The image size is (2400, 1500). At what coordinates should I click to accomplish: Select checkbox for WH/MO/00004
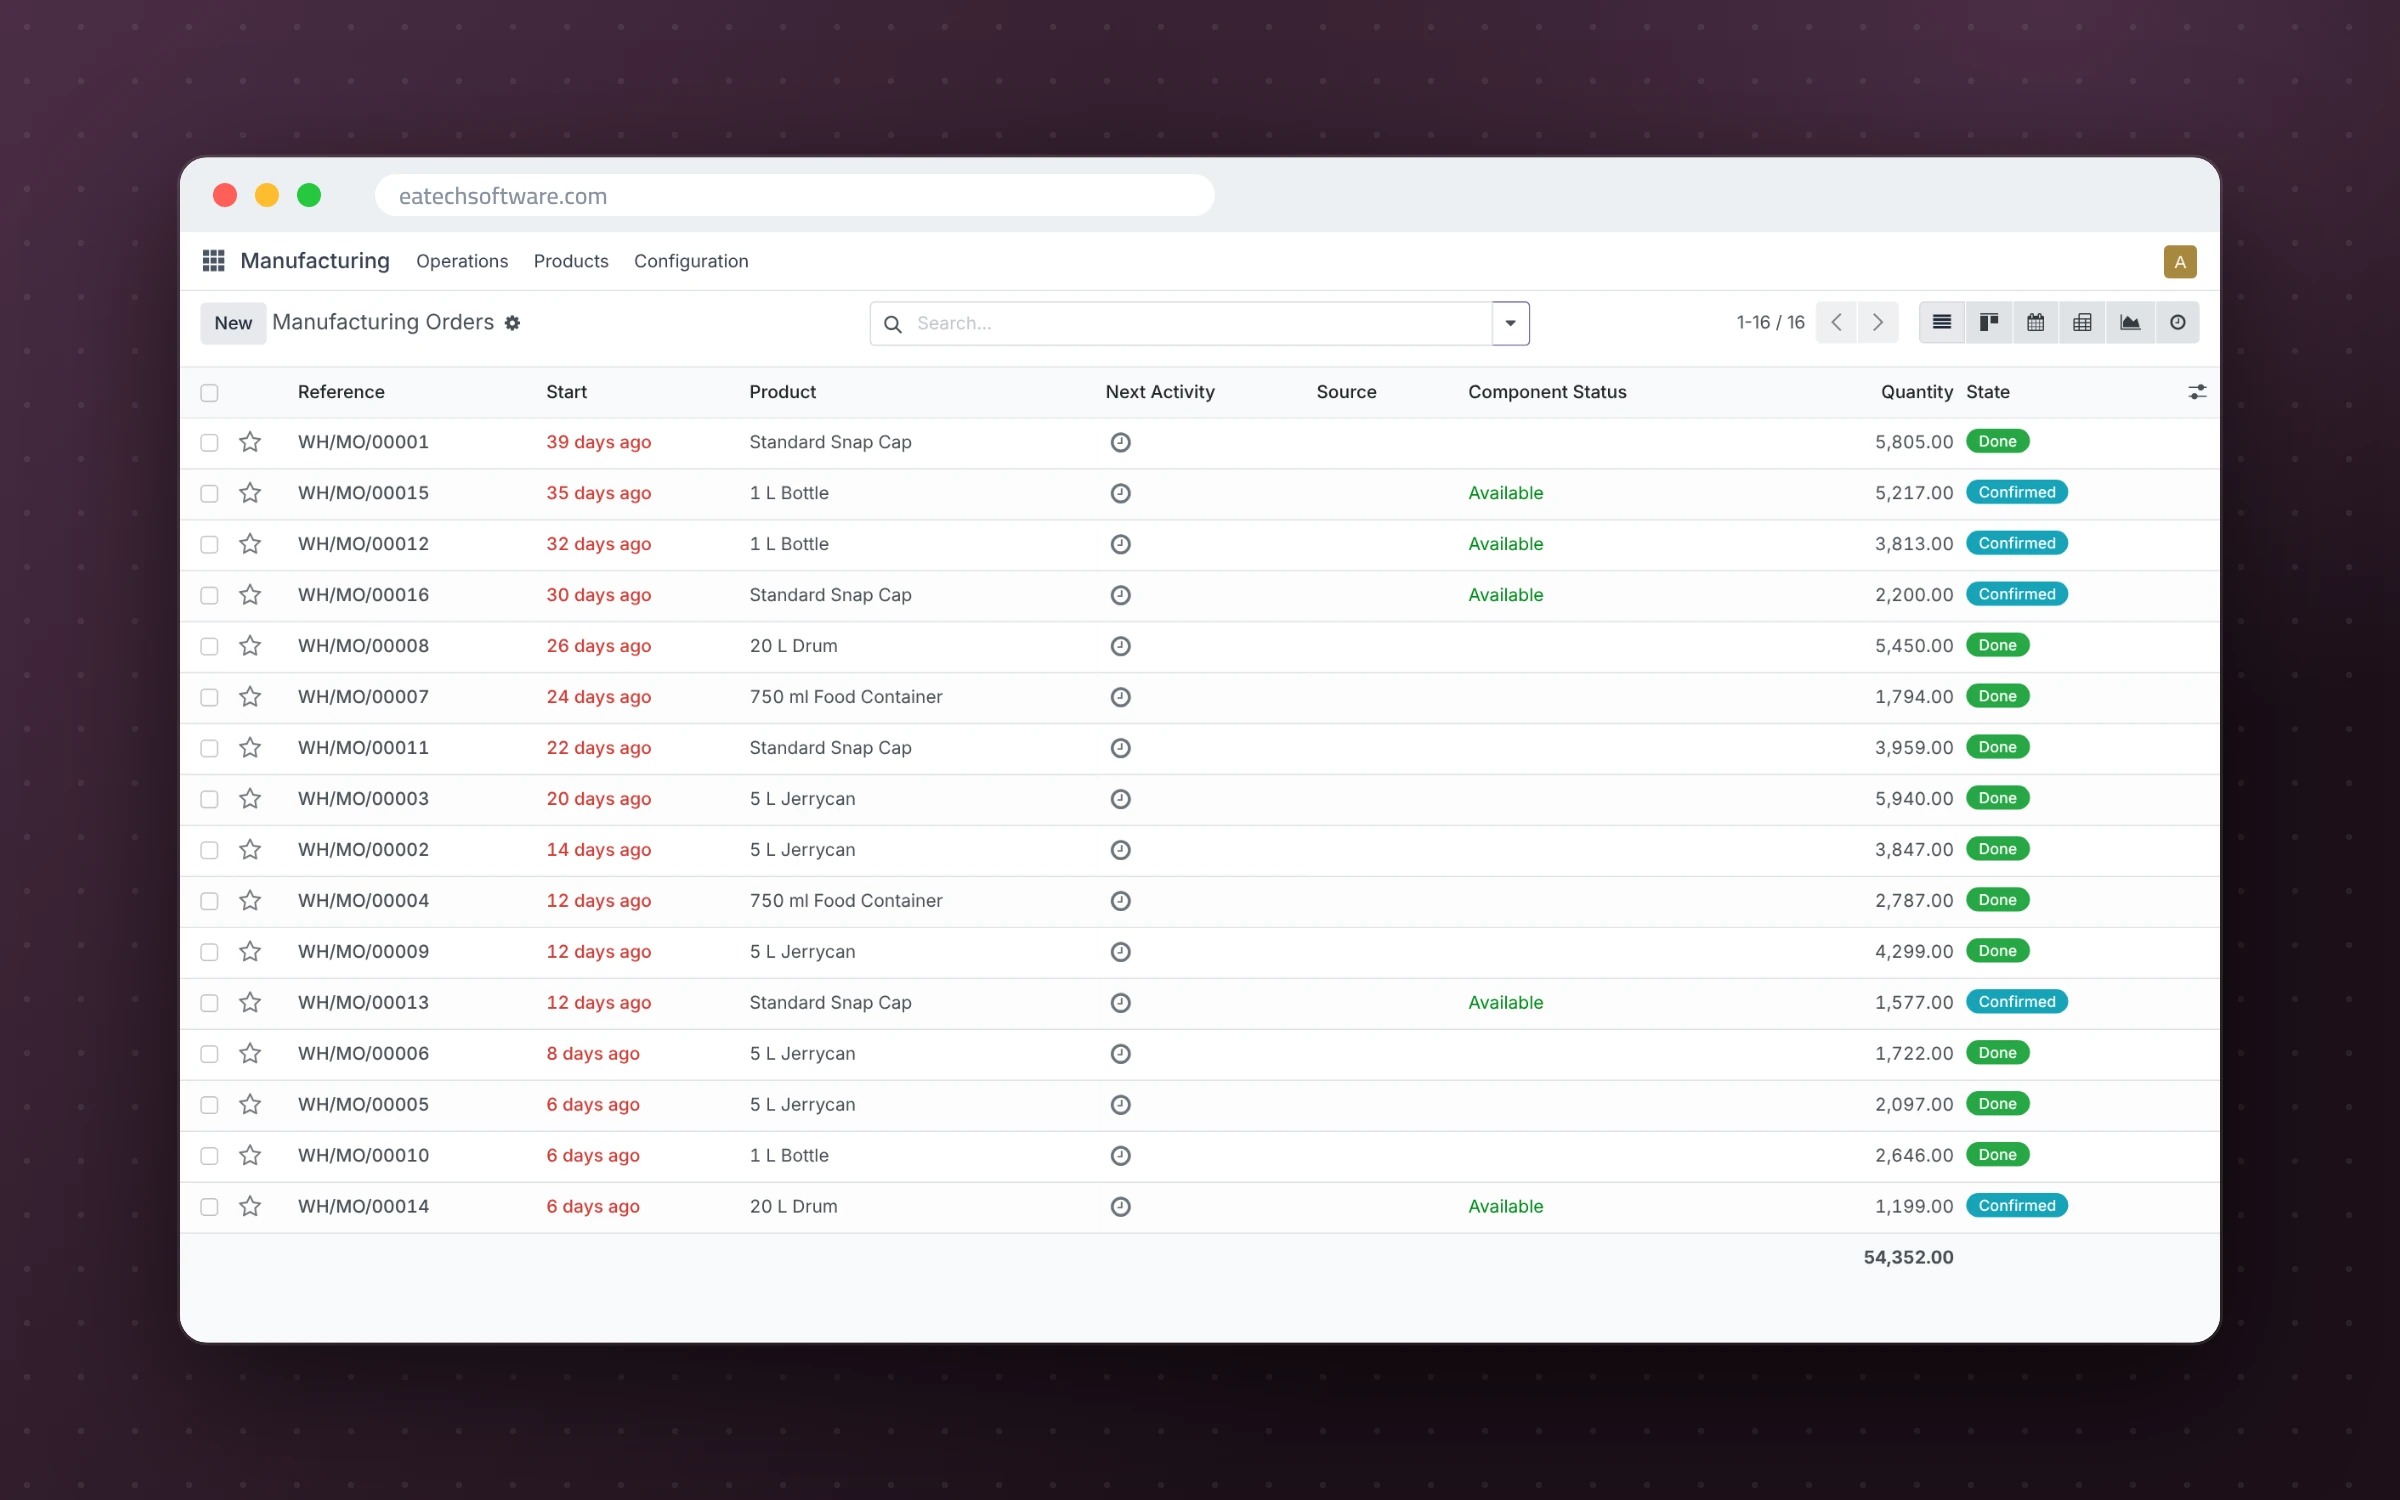click(x=209, y=902)
